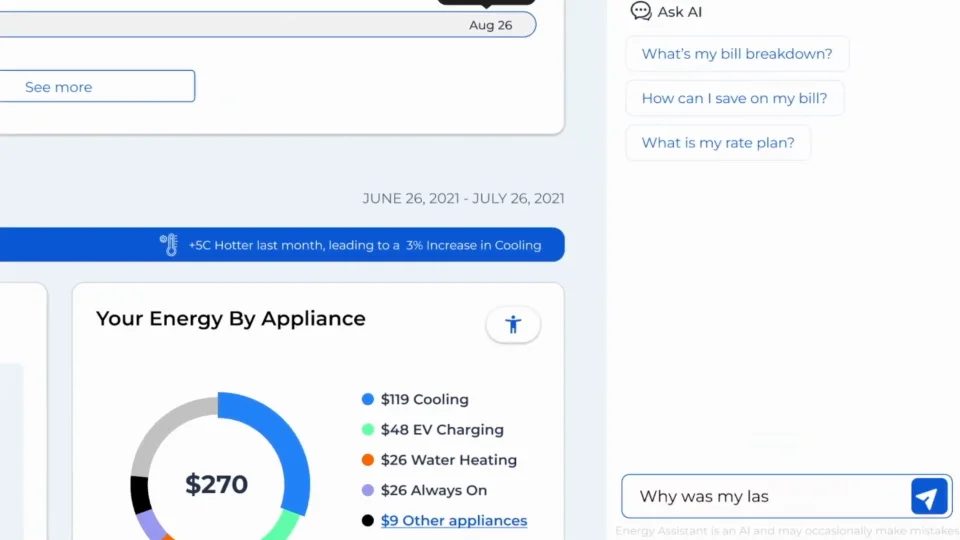Click the "Your Energy By Appliance" heading
This screenshot has width=960, height=540.
coord(231,318)
